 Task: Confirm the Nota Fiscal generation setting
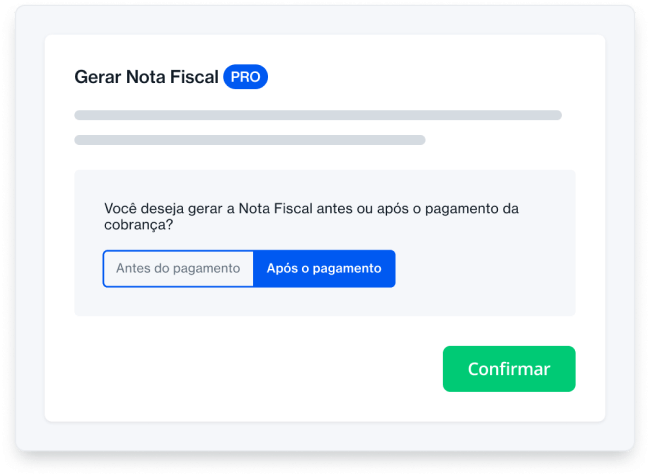[x=509, y=369]
